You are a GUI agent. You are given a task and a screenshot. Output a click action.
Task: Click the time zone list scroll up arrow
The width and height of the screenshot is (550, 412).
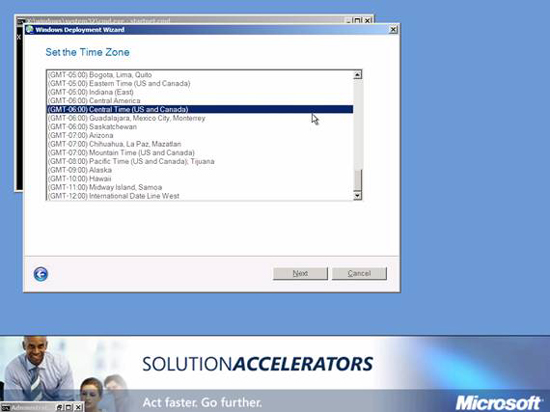click(x=357, y=75)
